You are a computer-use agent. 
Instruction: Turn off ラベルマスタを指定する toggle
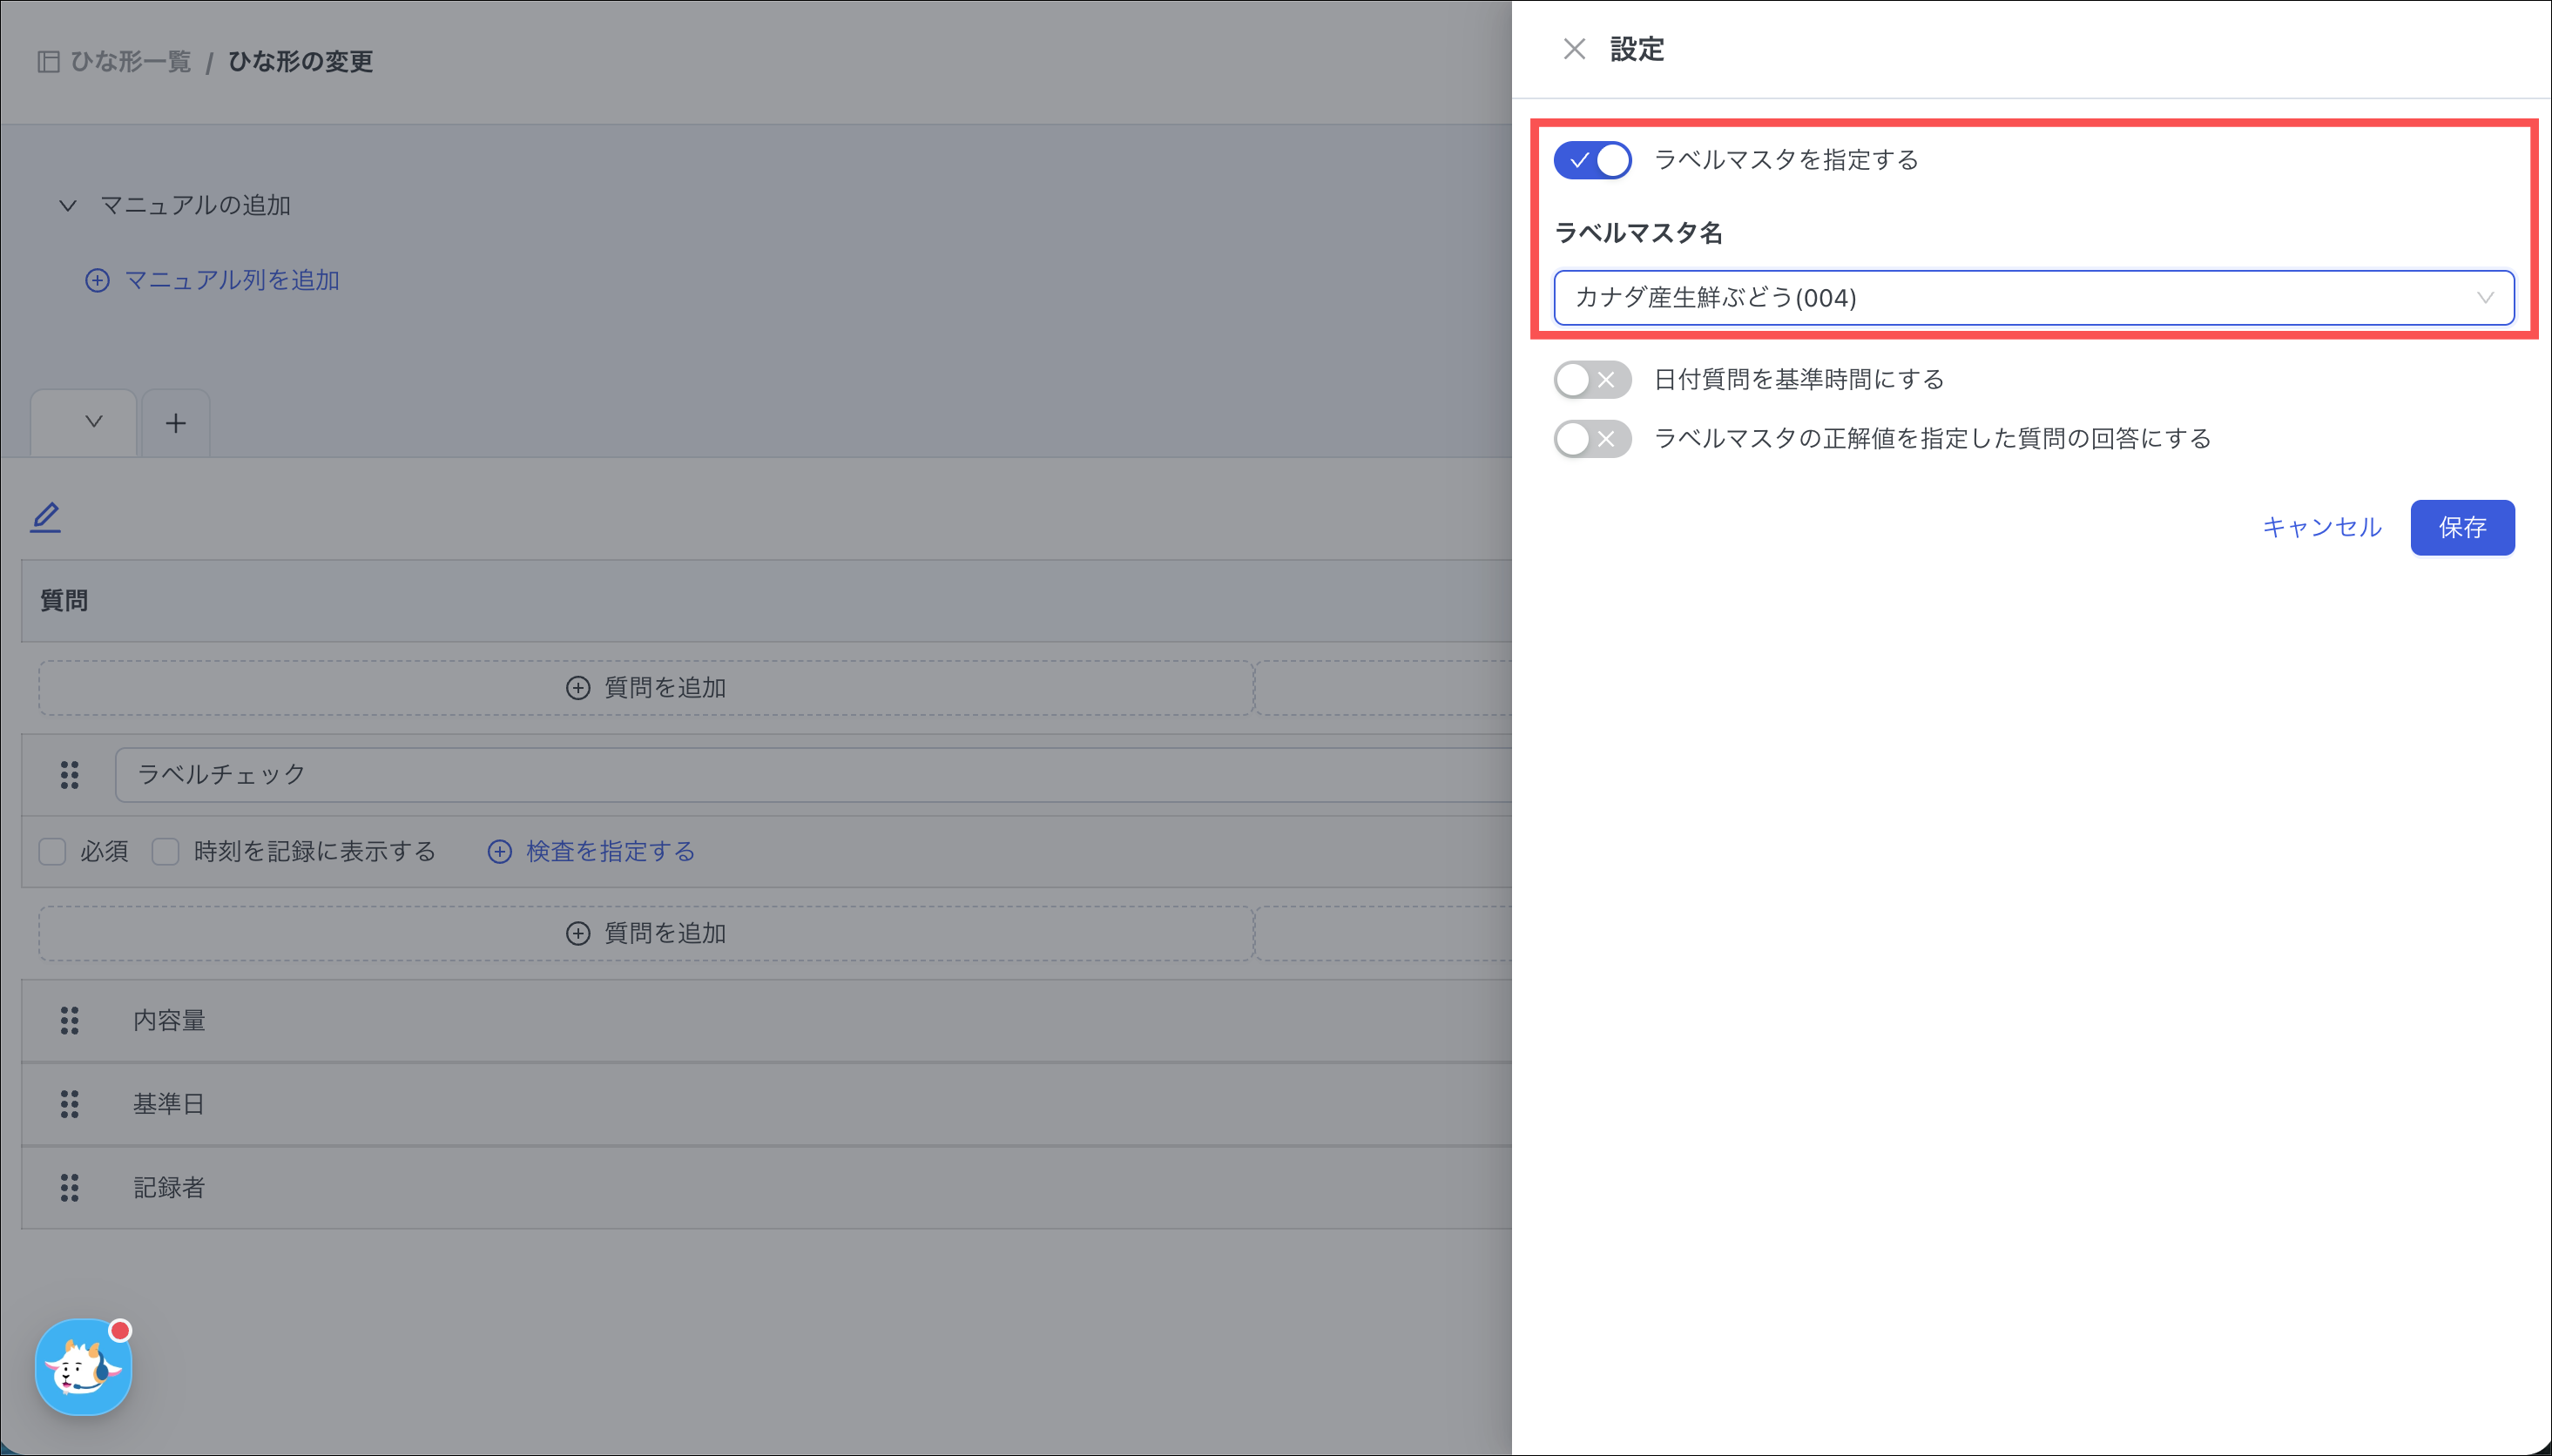[x=1592, y=160]
